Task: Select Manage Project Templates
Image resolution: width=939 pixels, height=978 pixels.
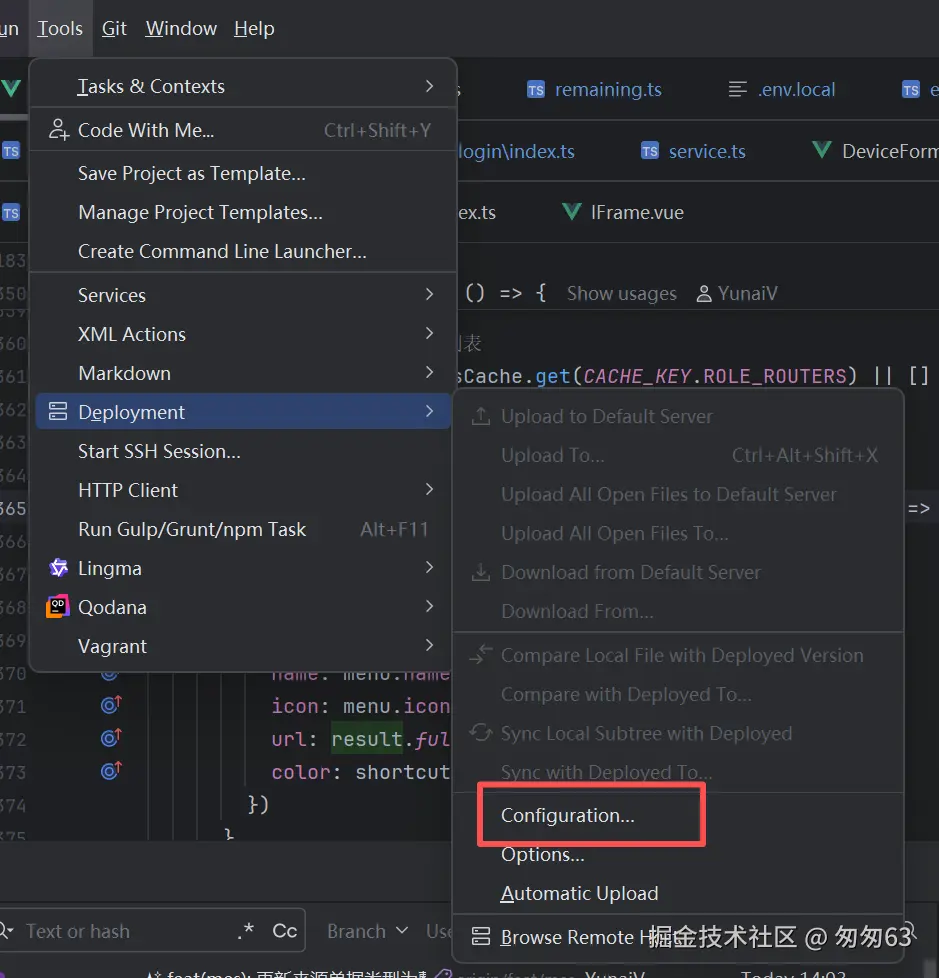Action: [243, 213]
